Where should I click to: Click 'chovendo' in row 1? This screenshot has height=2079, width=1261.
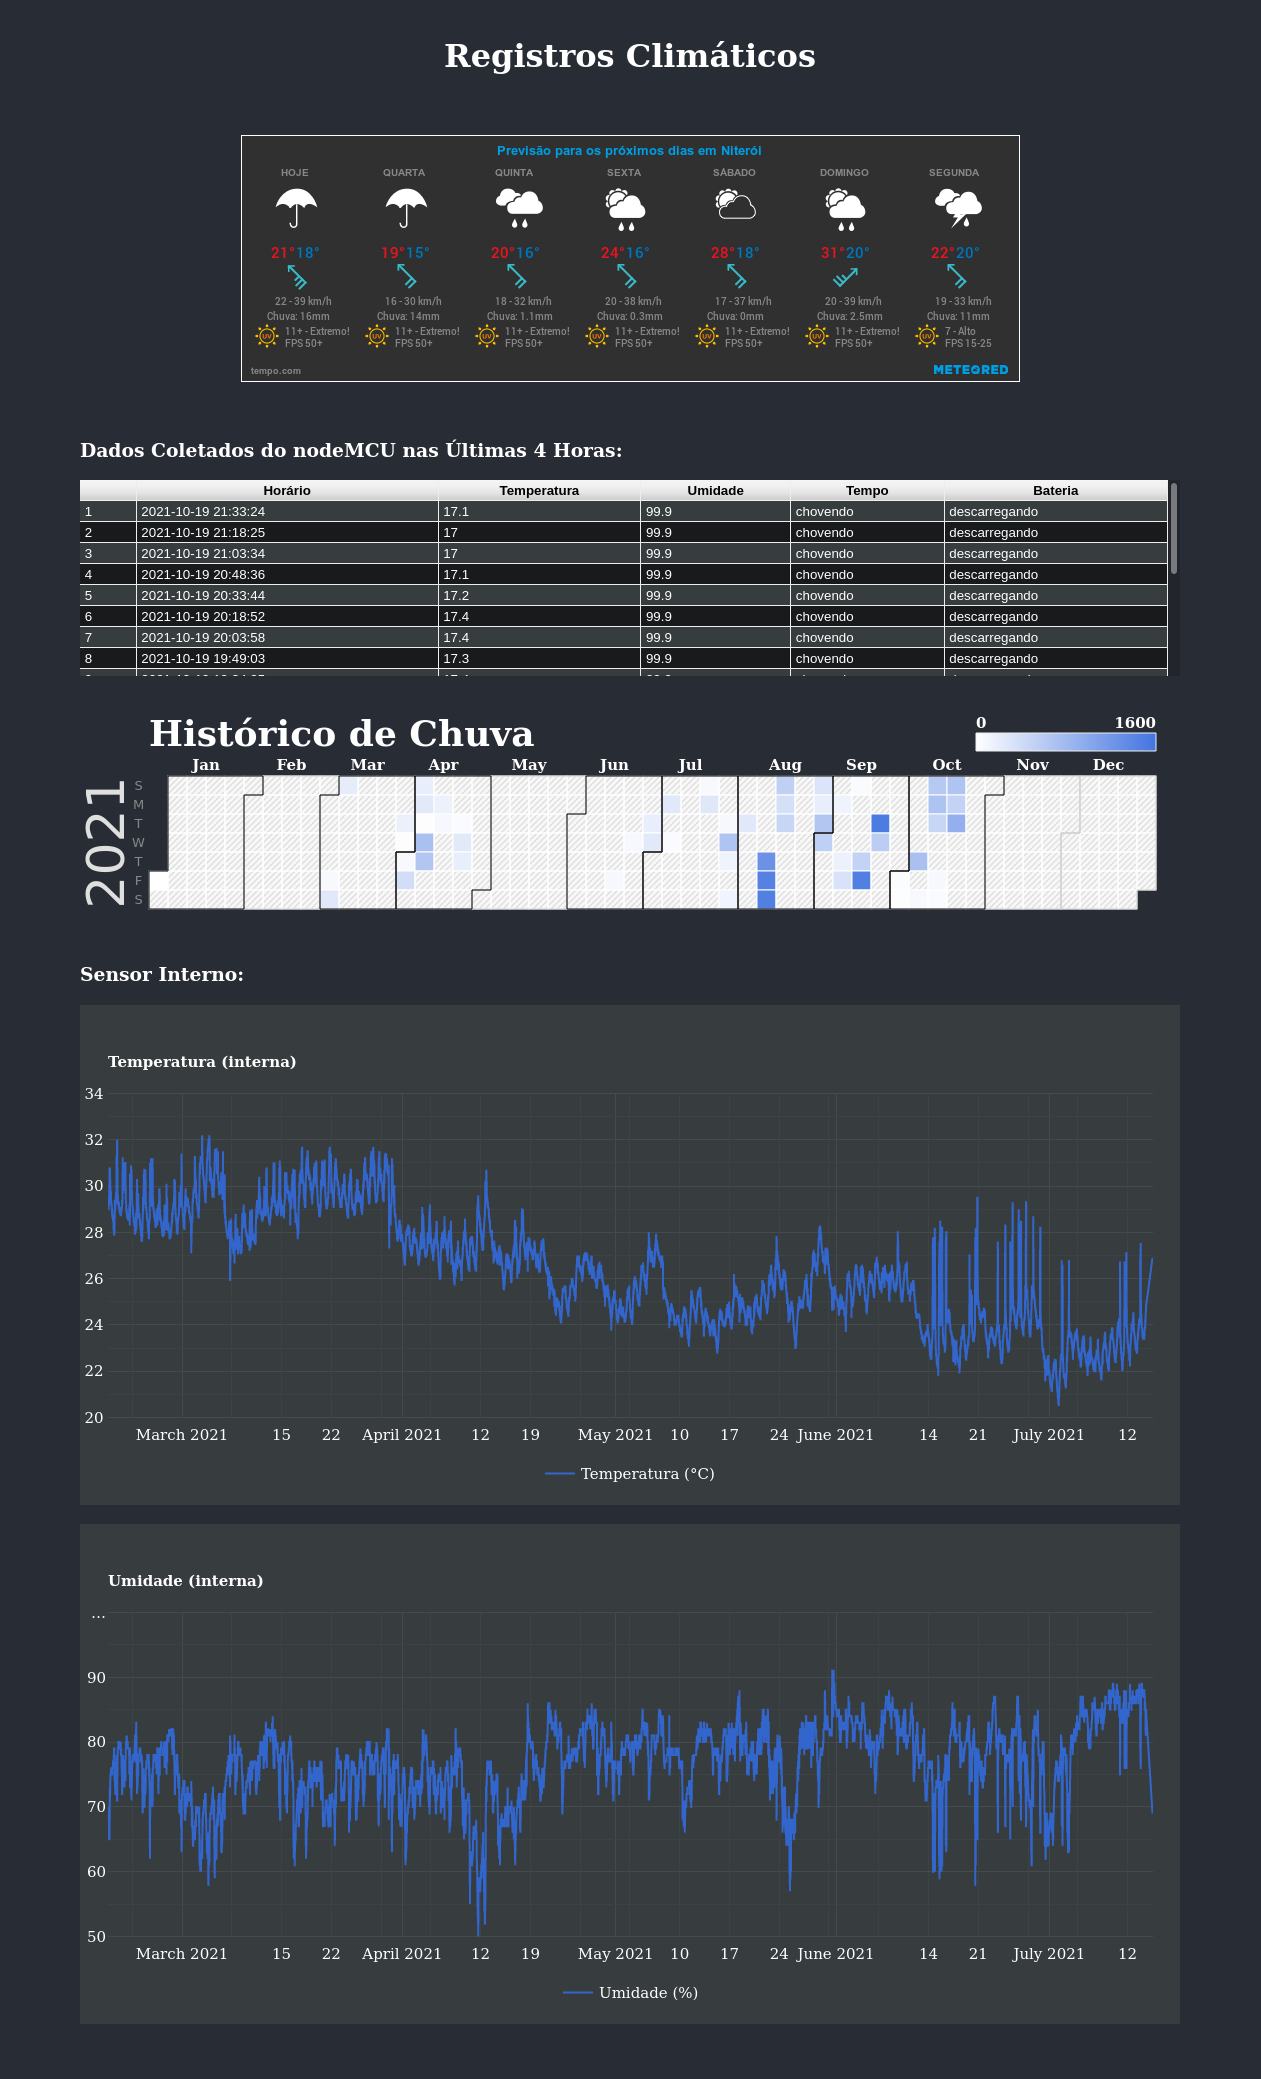point(867,512)
